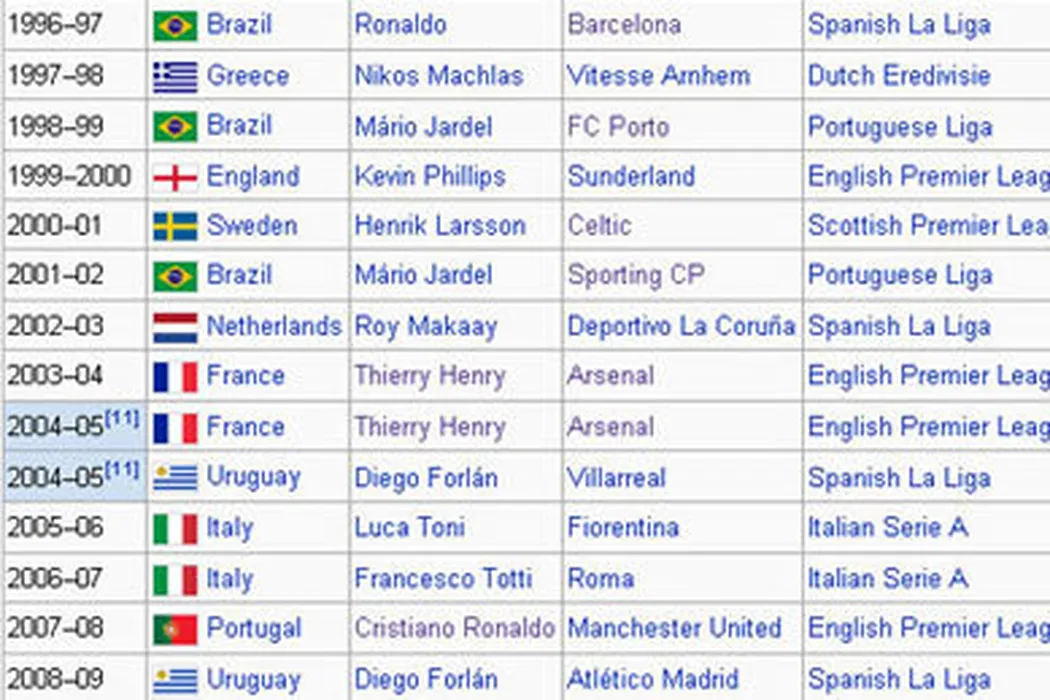Go to the Deportivo La Coruña club link
Screen dimensions: 1050x700
click(681, 327)
